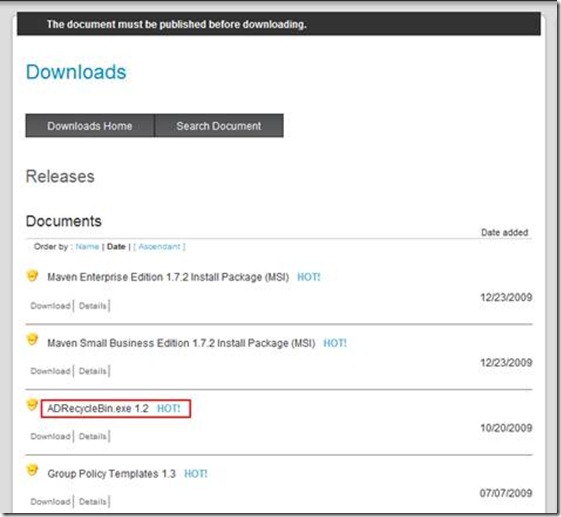Open the Downloads Home tab

point(90,126)
